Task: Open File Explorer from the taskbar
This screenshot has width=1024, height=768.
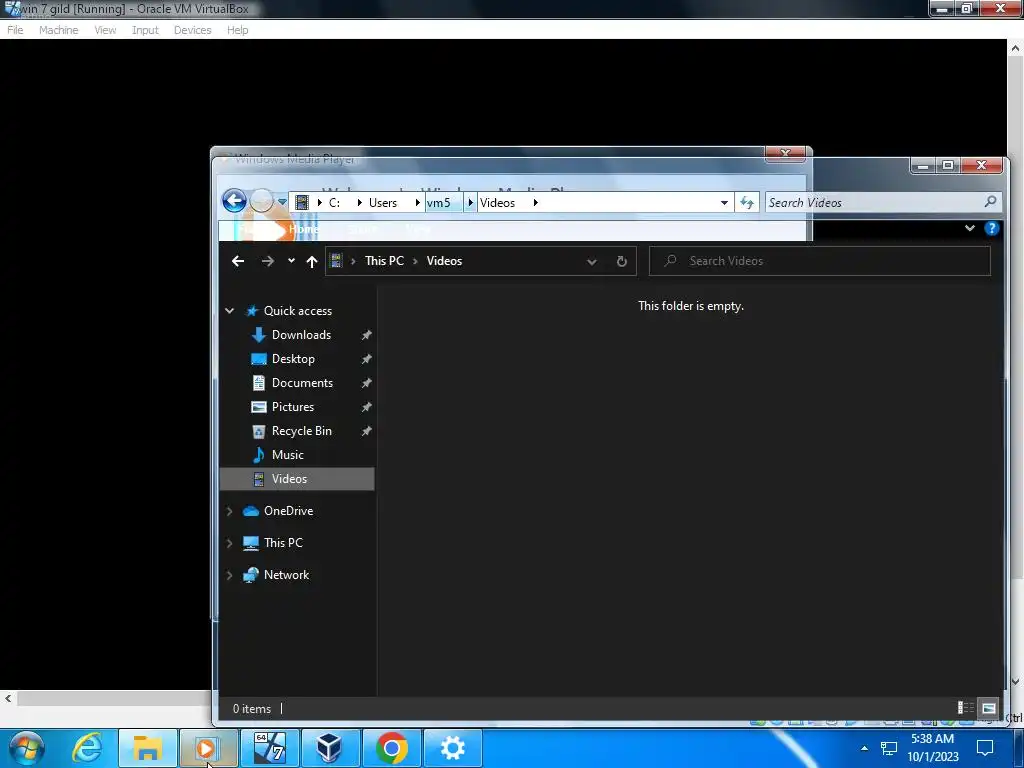Action: (x=148, y=748)
